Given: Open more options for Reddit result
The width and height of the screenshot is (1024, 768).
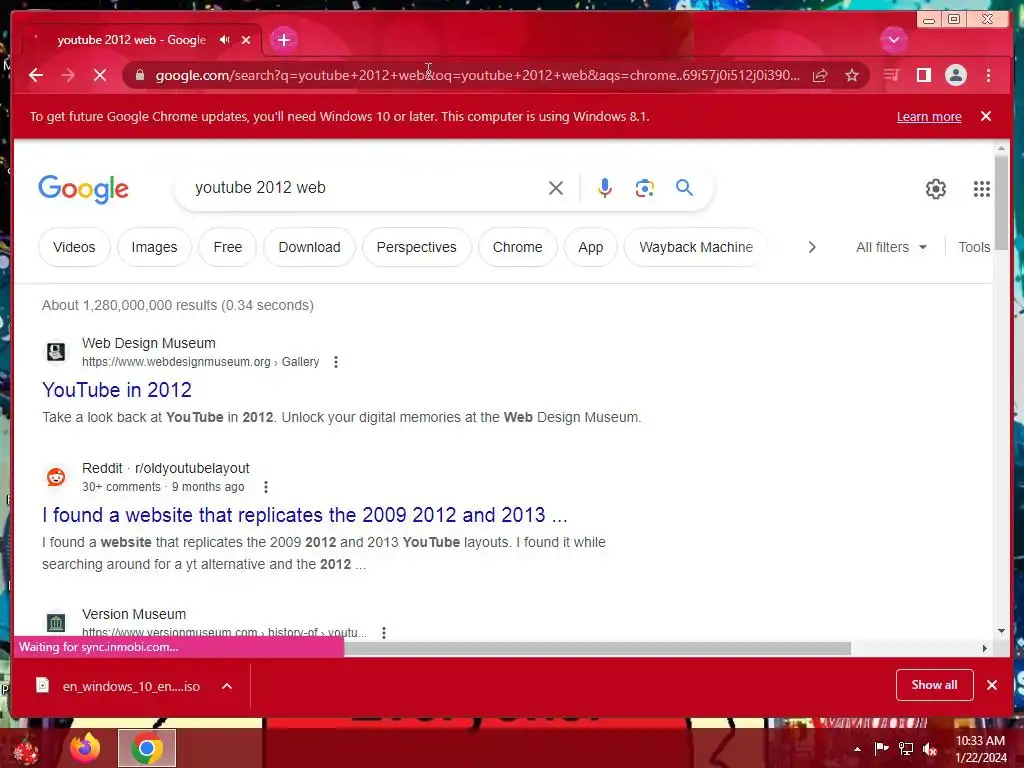Looking at the screenshot, I should 265,487.
